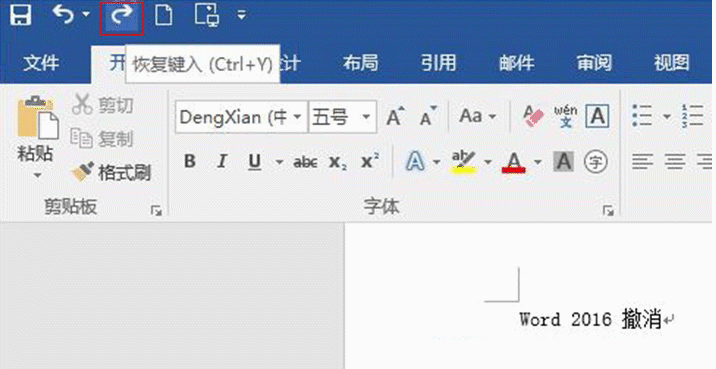Viewport: 716px width, 369px height.
Task: Click the 复制 button
Action: 103,139
